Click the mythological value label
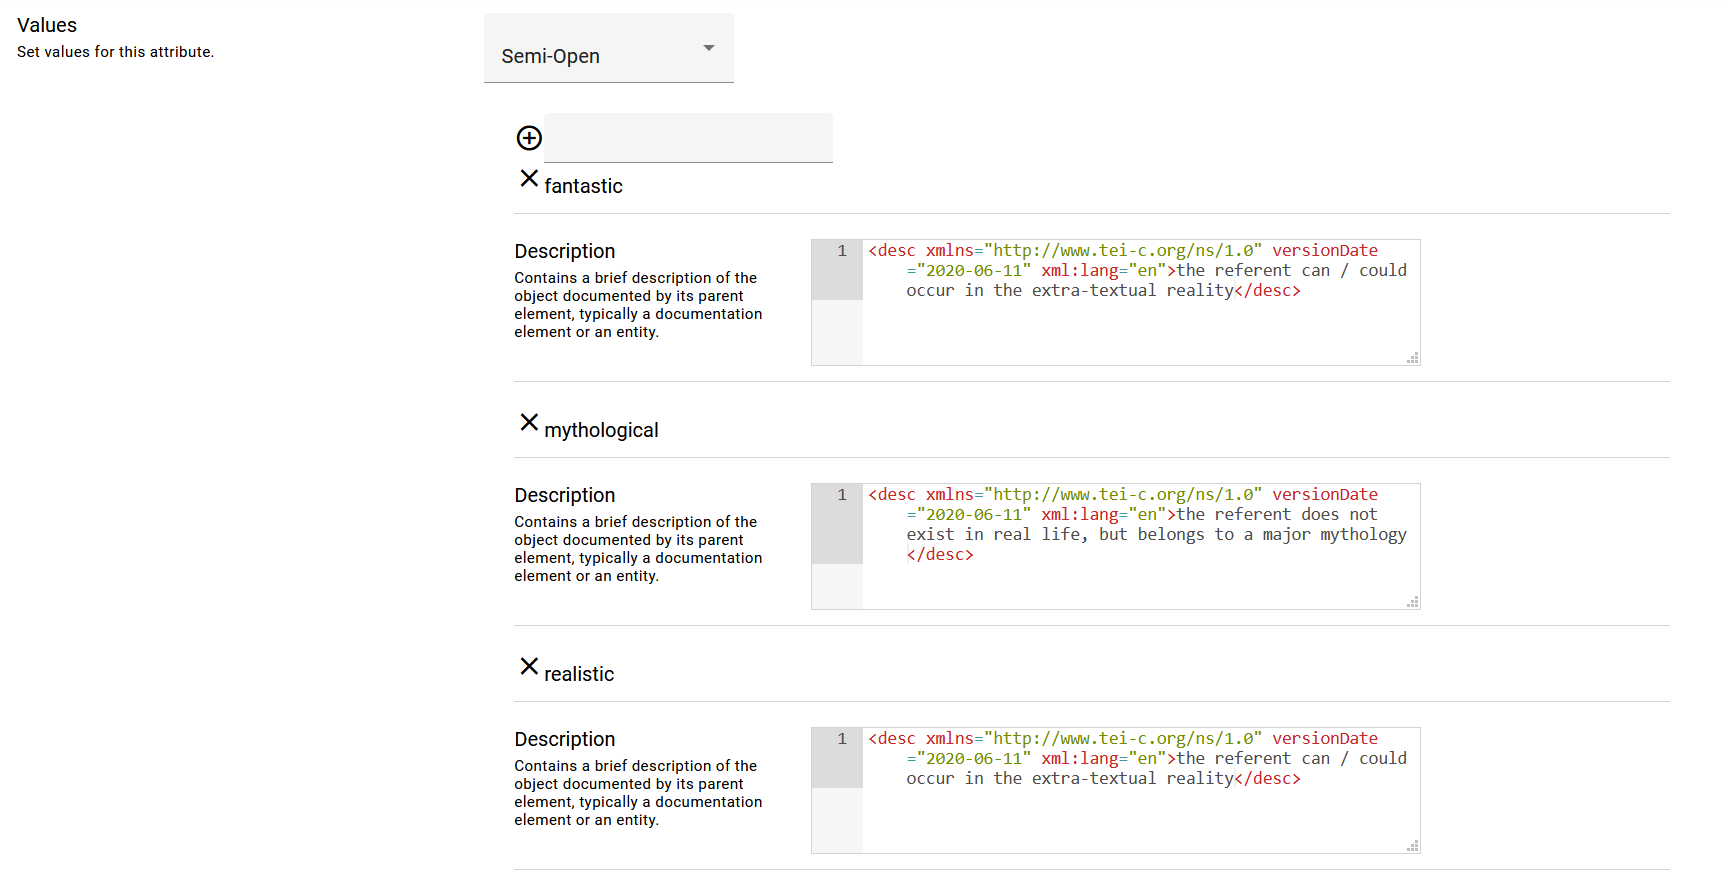The image size is (1728, 888). pos(601,430)
